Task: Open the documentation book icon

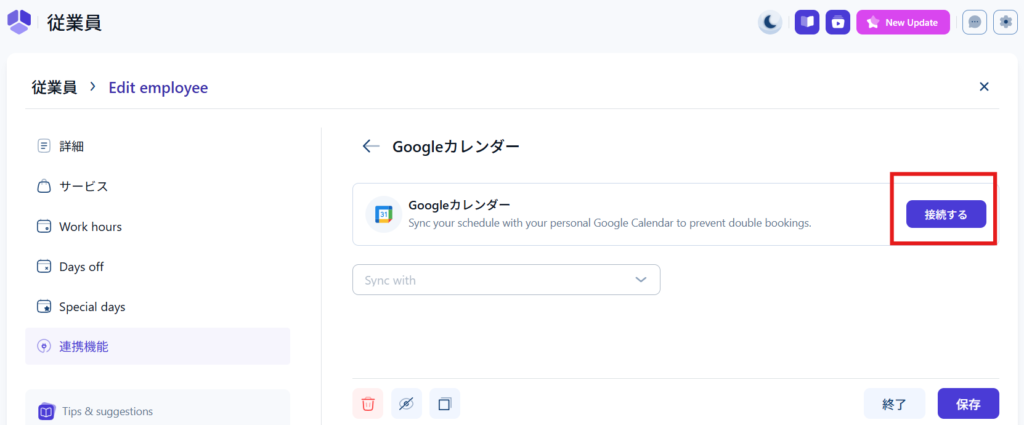Action: click(x=807, y=22)
